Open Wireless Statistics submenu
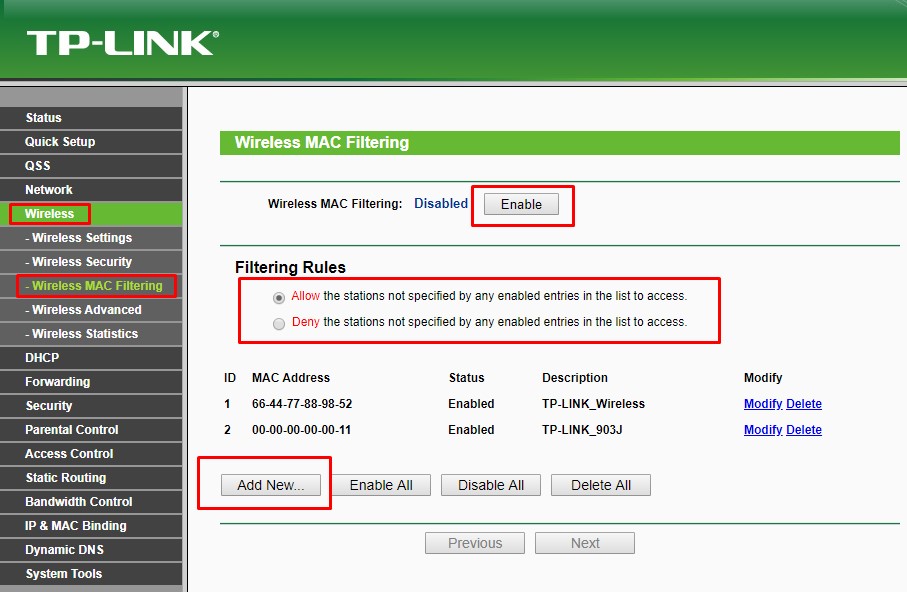The image size is (907, 592). click(x=91, y=334)
